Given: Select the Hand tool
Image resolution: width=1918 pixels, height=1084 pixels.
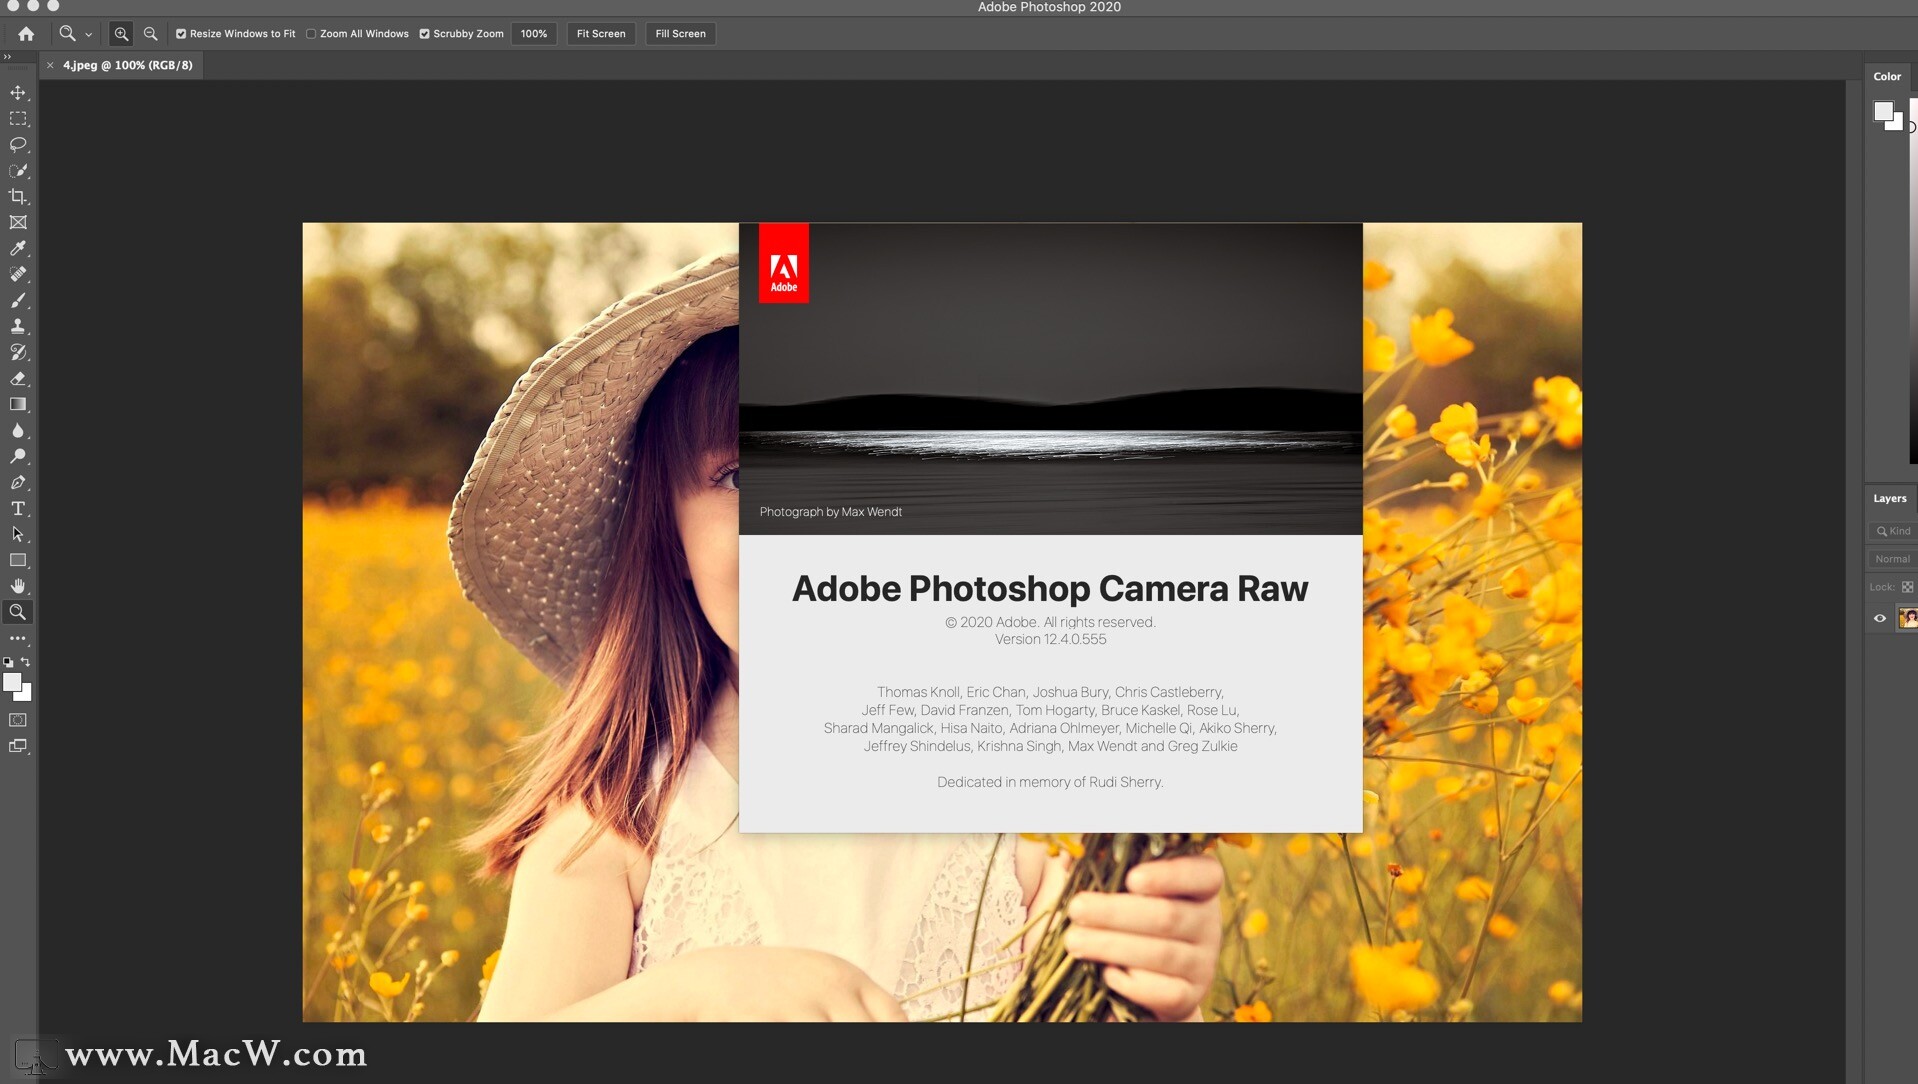Looking at the screenshot, I should tap(18, 587).
